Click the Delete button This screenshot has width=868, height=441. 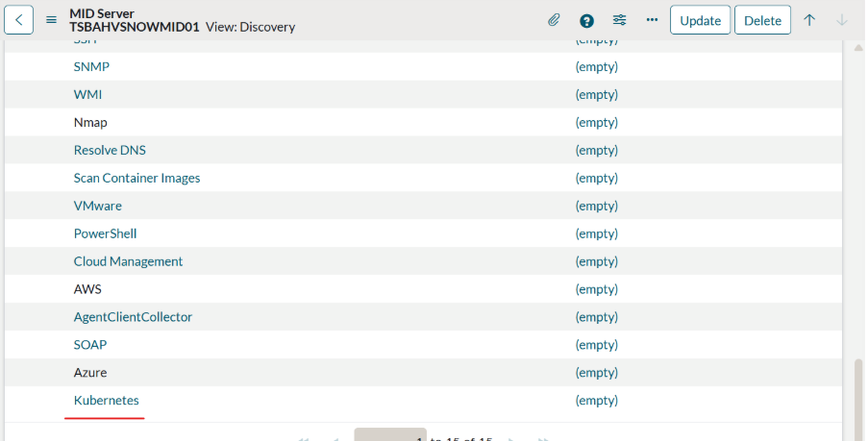pyautogui.click(x=762, y=20)
